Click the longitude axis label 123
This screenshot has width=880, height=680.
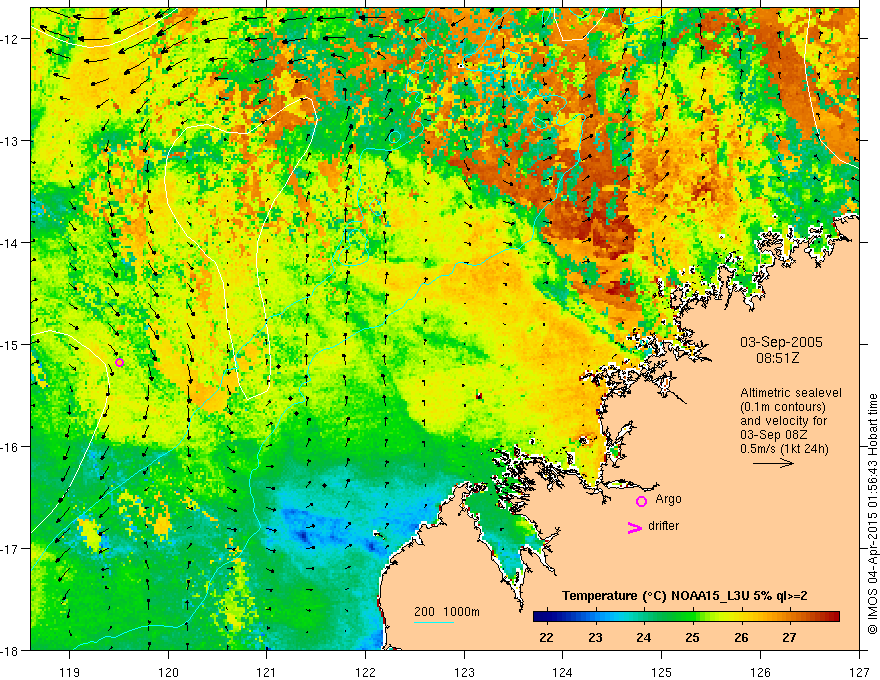tap(464, 672)
